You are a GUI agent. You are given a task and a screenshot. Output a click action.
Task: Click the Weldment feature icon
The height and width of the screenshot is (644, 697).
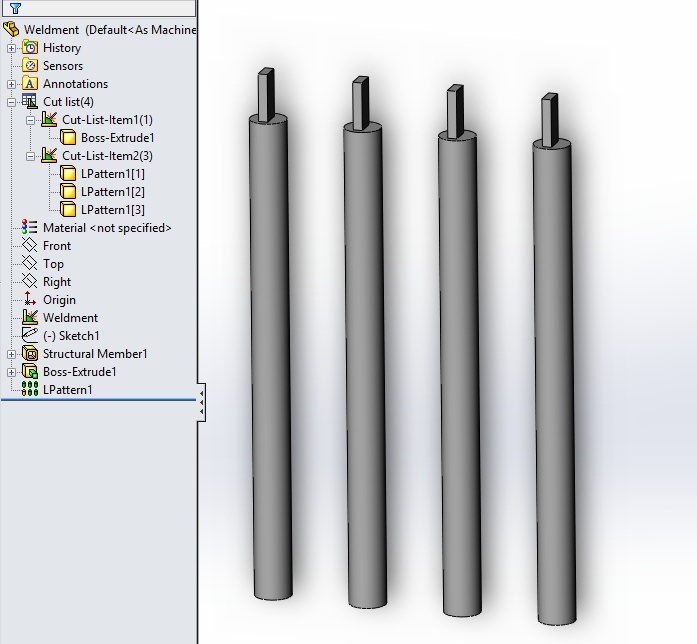(x=30, y=317)
